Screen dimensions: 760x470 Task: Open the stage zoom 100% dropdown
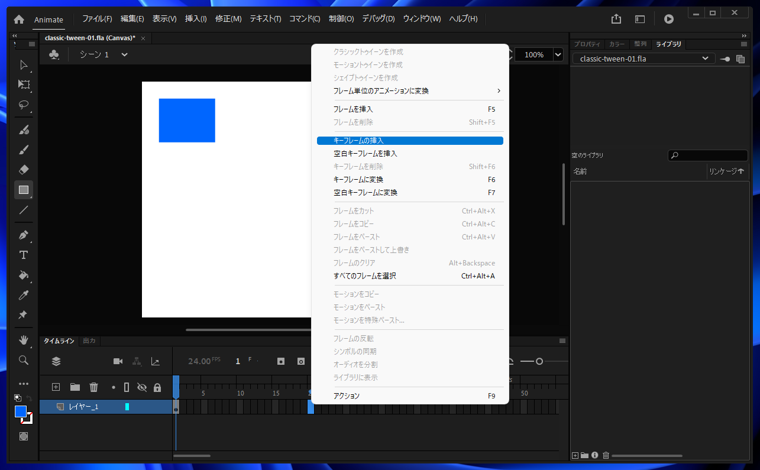(543, 55)
